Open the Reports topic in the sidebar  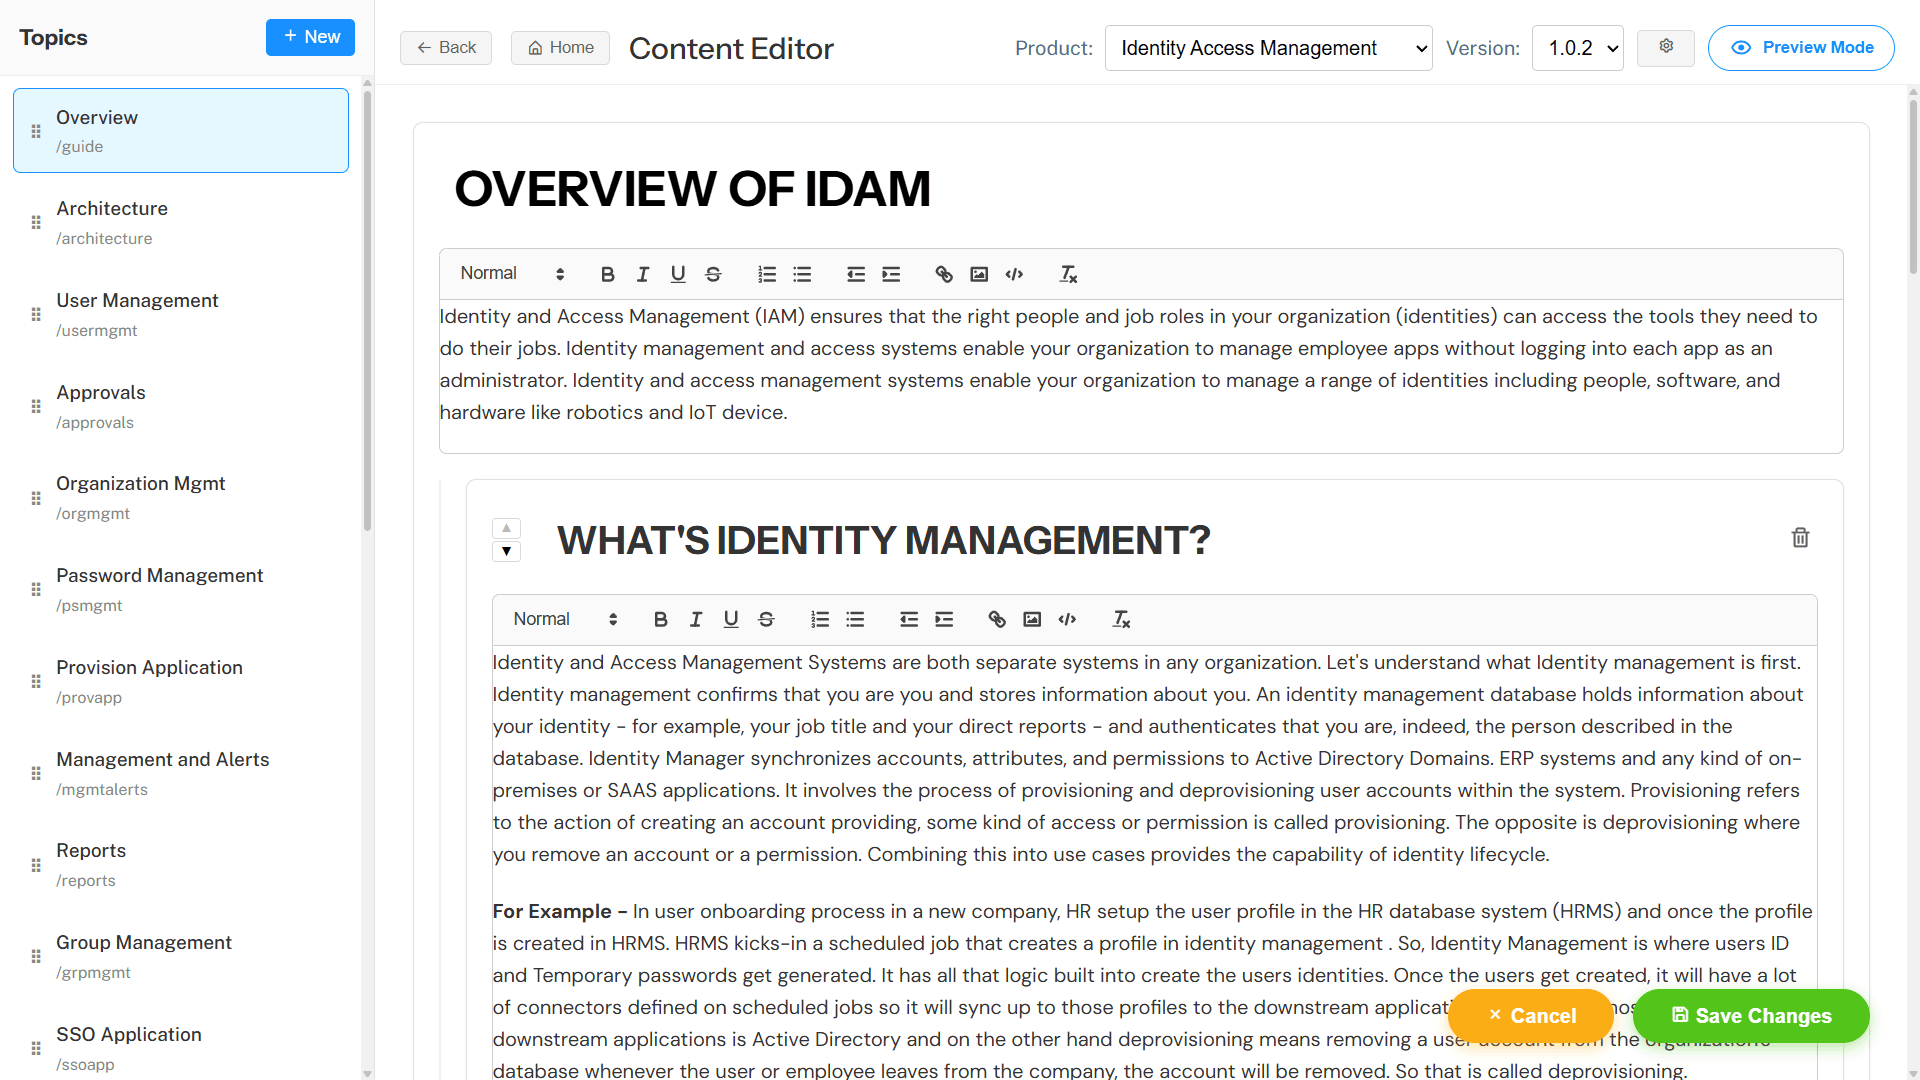91,864
